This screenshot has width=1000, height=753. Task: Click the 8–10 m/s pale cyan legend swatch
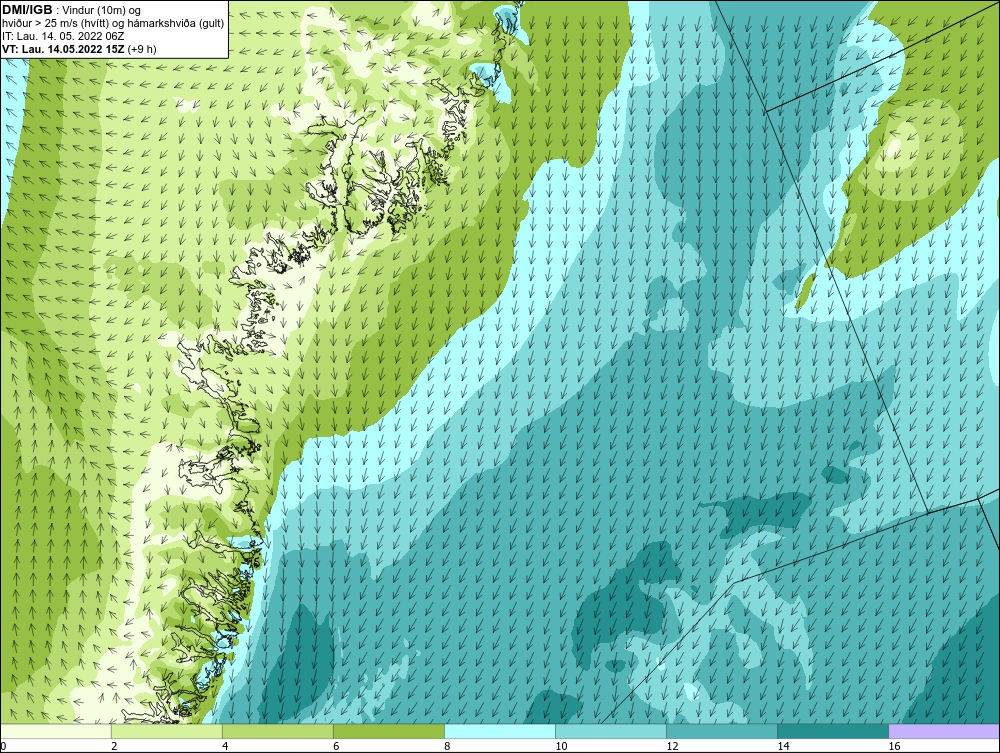click(x=499, y=731)
